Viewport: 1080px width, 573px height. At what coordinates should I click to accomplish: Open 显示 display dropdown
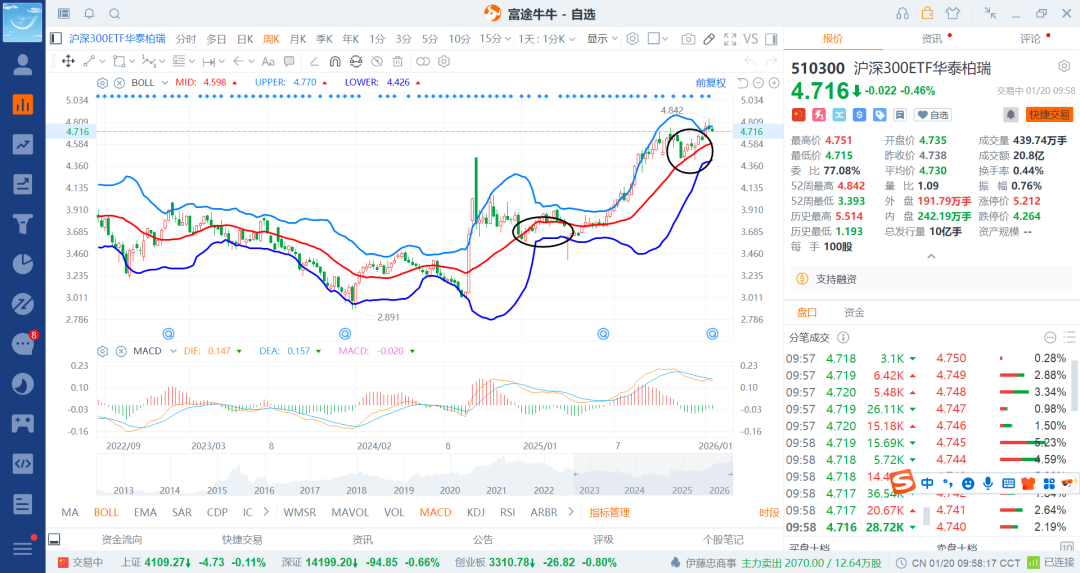(602, 39)
